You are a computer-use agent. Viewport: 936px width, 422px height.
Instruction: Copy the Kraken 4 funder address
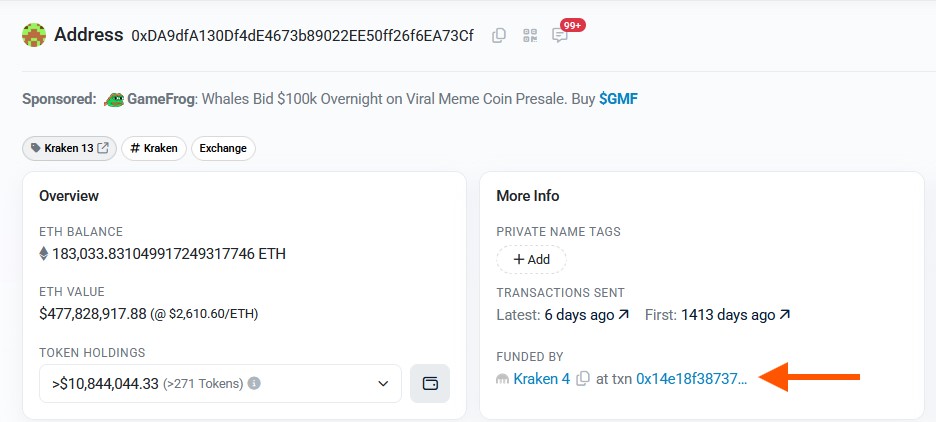583,379
